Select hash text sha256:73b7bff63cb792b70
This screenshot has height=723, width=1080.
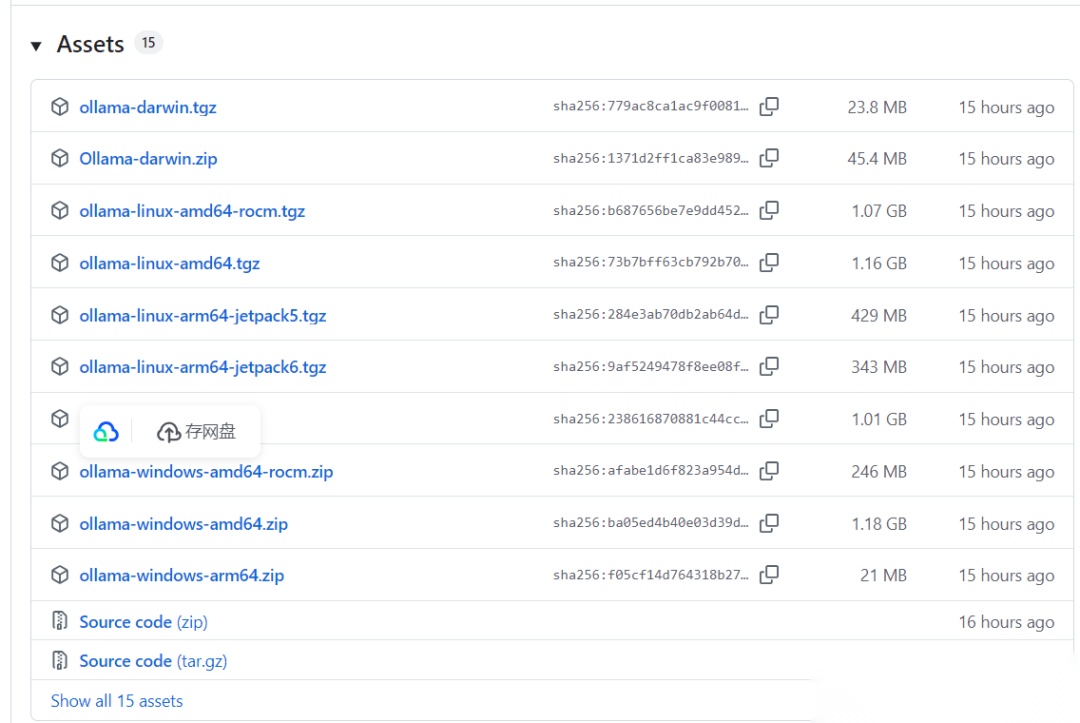tap(650, 262)
